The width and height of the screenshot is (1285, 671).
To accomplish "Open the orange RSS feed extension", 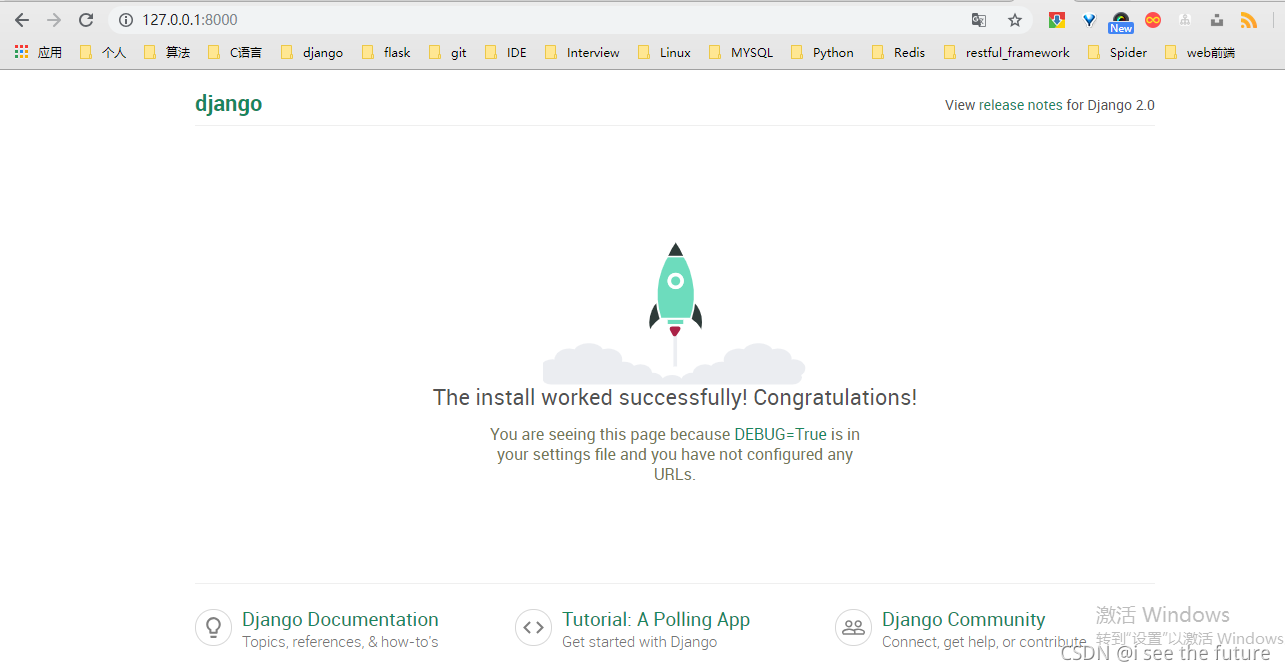I will [x=1249, y=20].
